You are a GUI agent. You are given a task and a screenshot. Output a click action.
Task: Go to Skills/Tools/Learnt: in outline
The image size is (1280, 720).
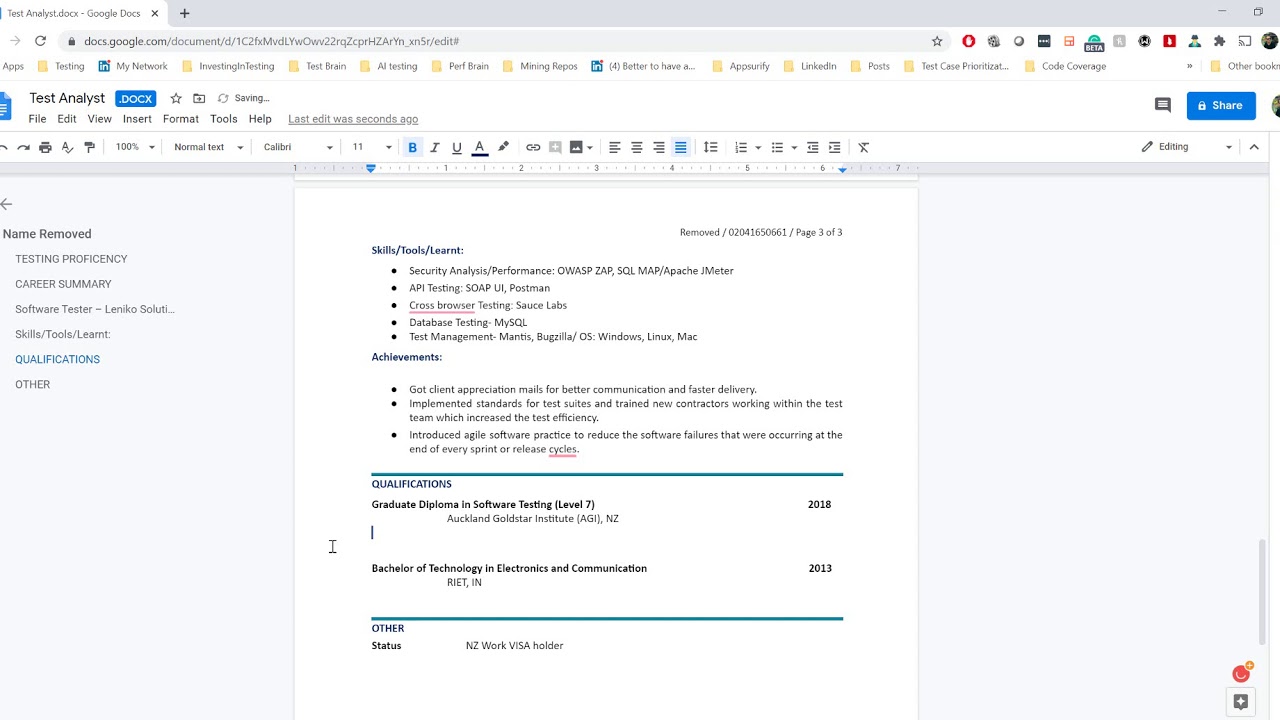pos(62,334)
